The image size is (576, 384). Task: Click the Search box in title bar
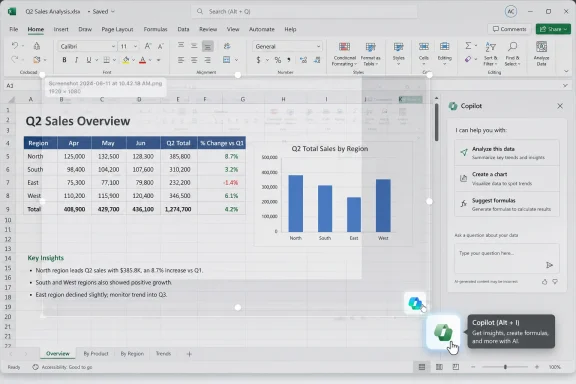click(x=304, y=11)
